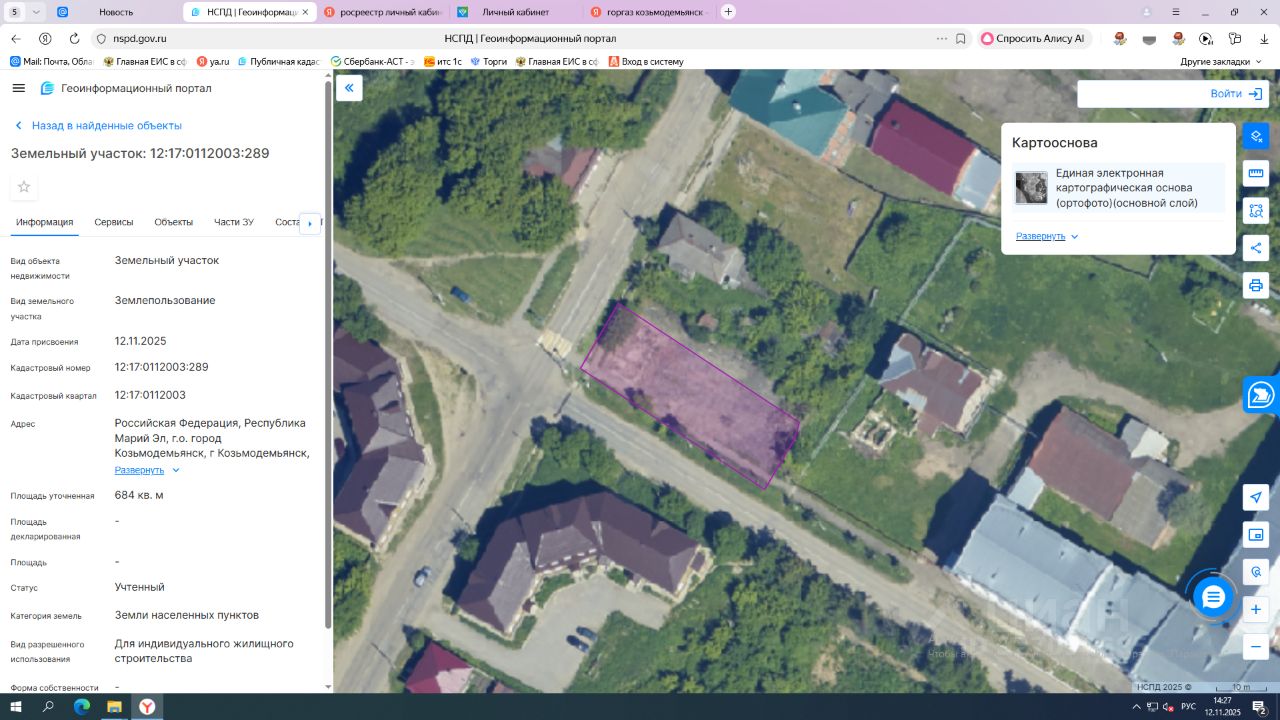Print the map
The image size is (1280, 720).
(1256, 285)
